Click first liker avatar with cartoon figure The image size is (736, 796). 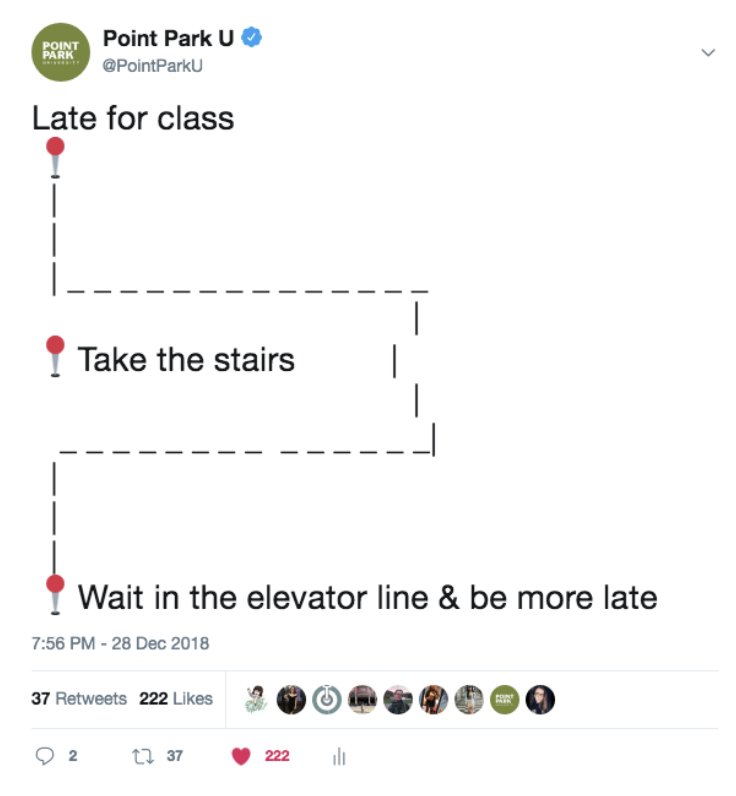click(256, 700)
